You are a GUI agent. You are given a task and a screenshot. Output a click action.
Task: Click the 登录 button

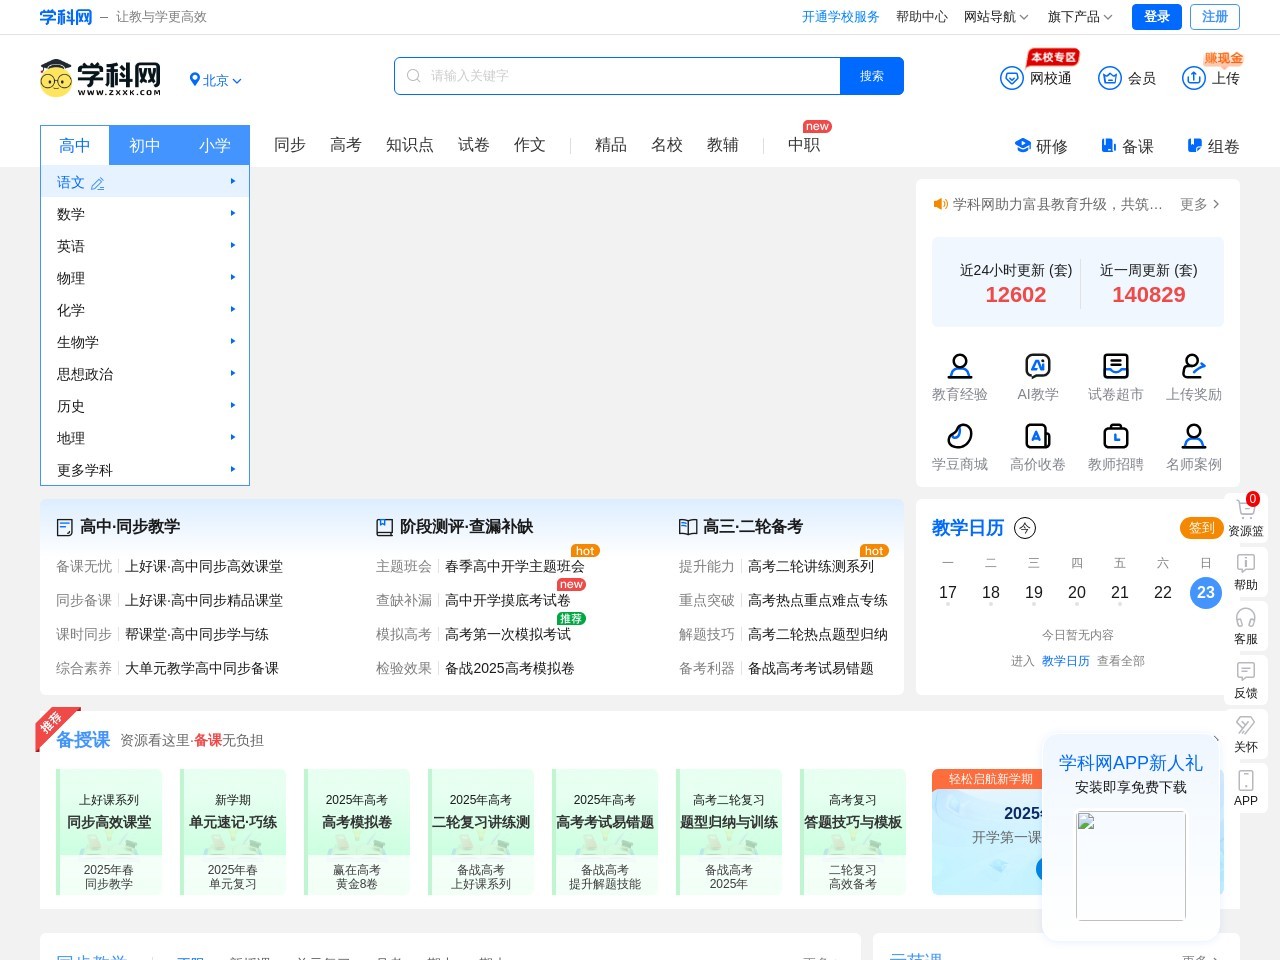[x=1157, y=17]
